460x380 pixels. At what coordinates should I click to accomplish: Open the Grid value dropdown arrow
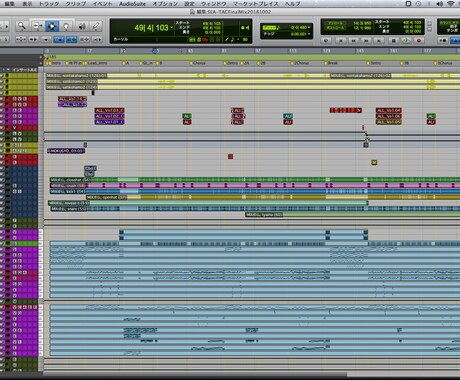point(309,27)
